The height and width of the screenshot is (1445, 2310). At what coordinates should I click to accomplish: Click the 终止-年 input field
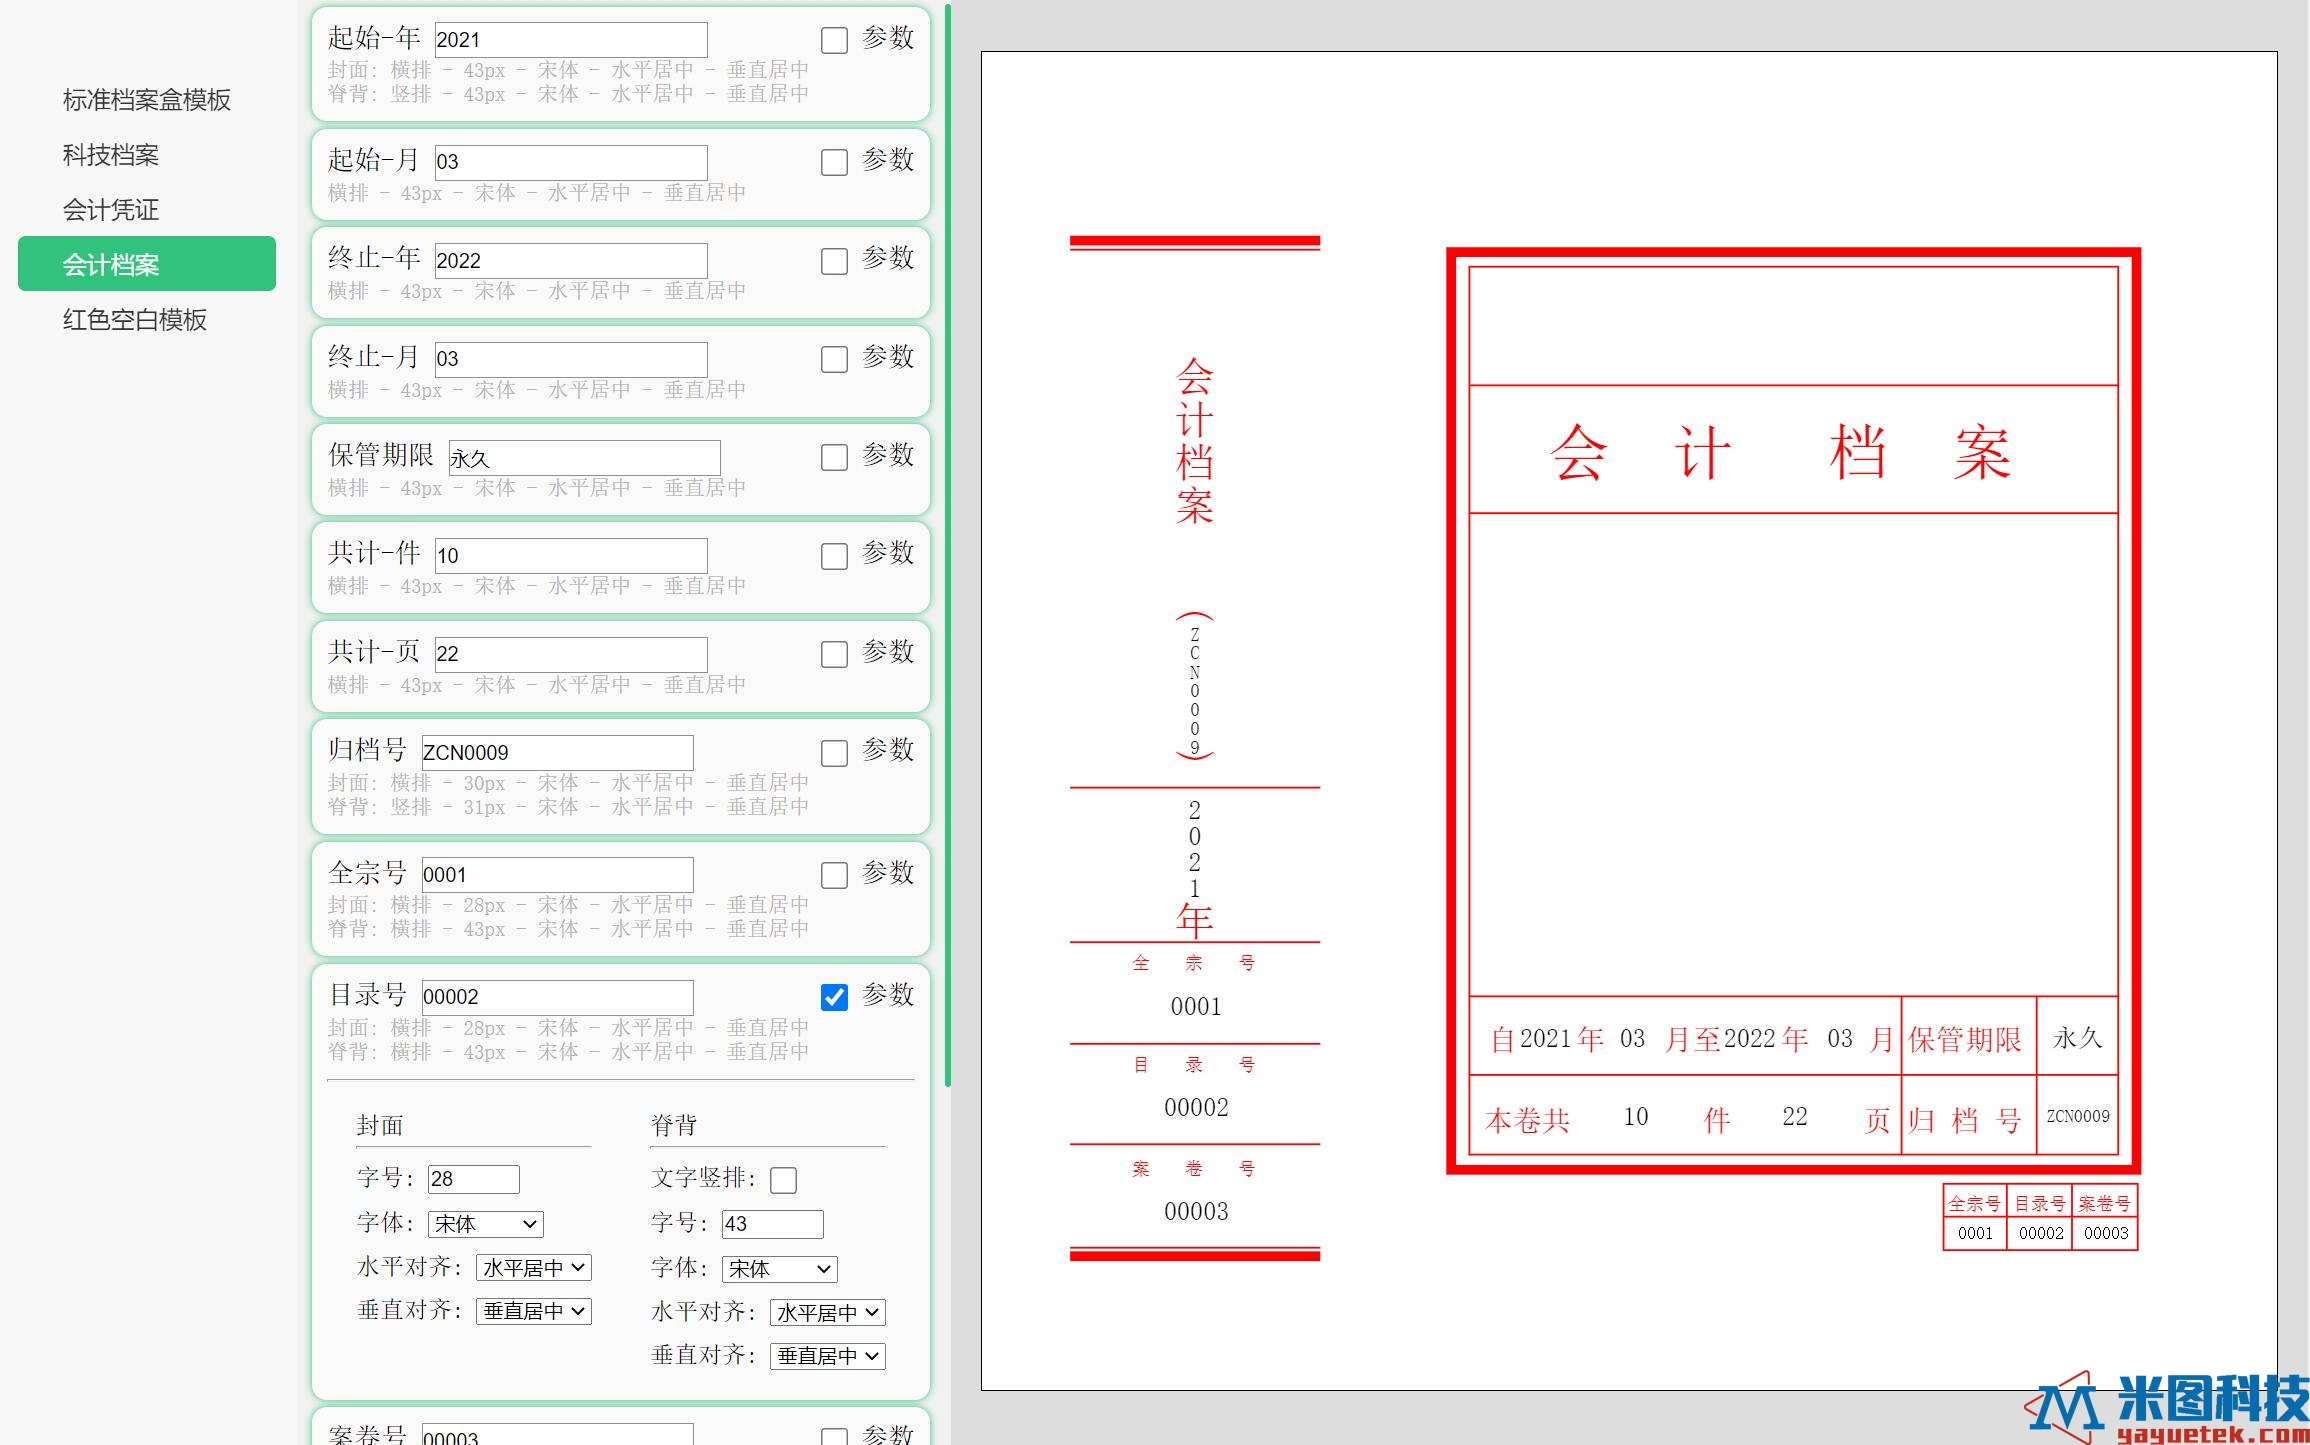[x=571, y=261]
